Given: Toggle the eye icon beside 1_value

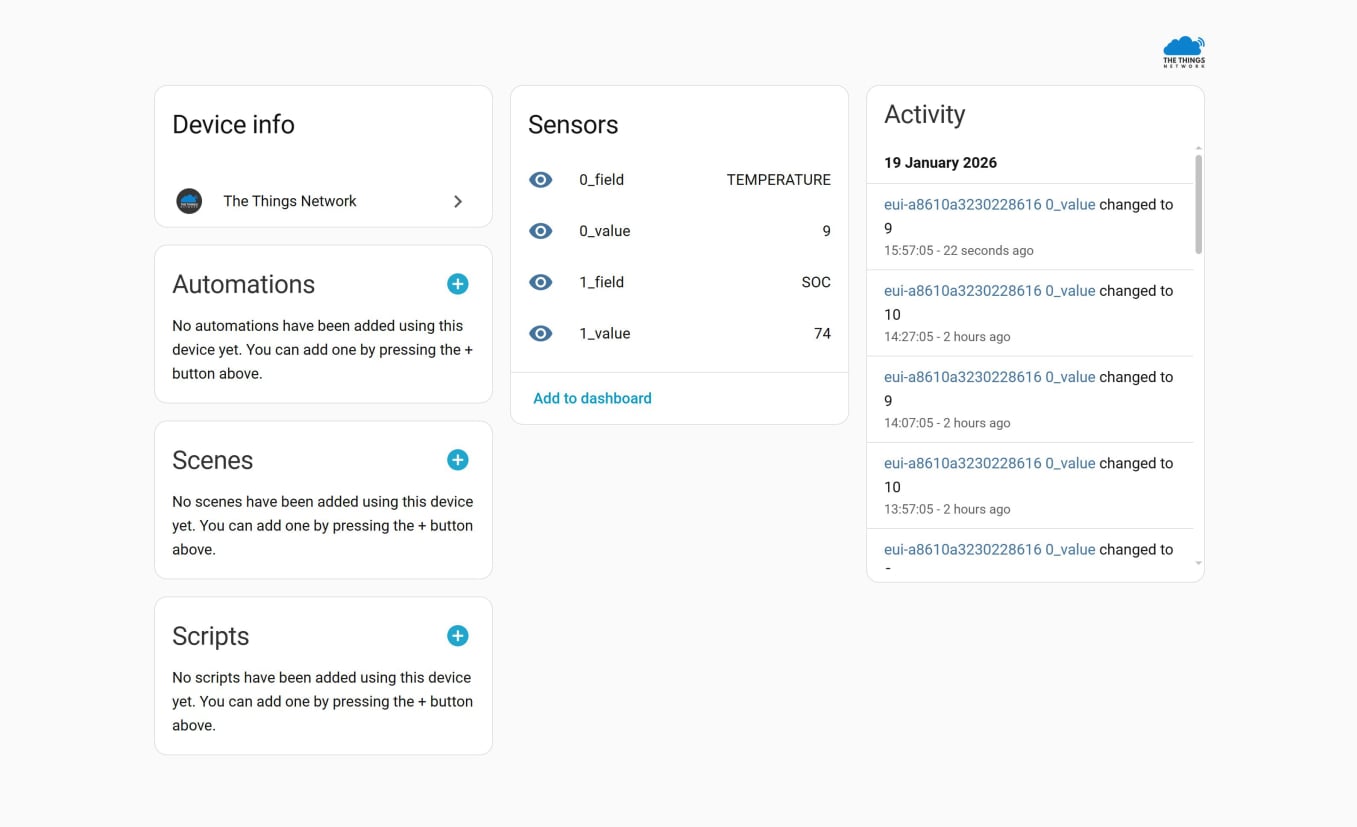Looking at the screenshot, I should [540, 333].
